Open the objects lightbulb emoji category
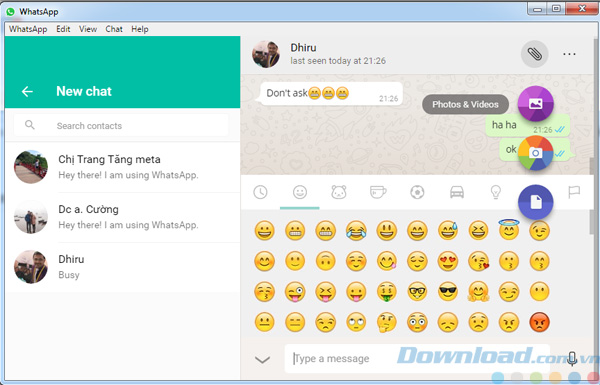The width and height of the screenshot is (600, 385). [496, 192]
